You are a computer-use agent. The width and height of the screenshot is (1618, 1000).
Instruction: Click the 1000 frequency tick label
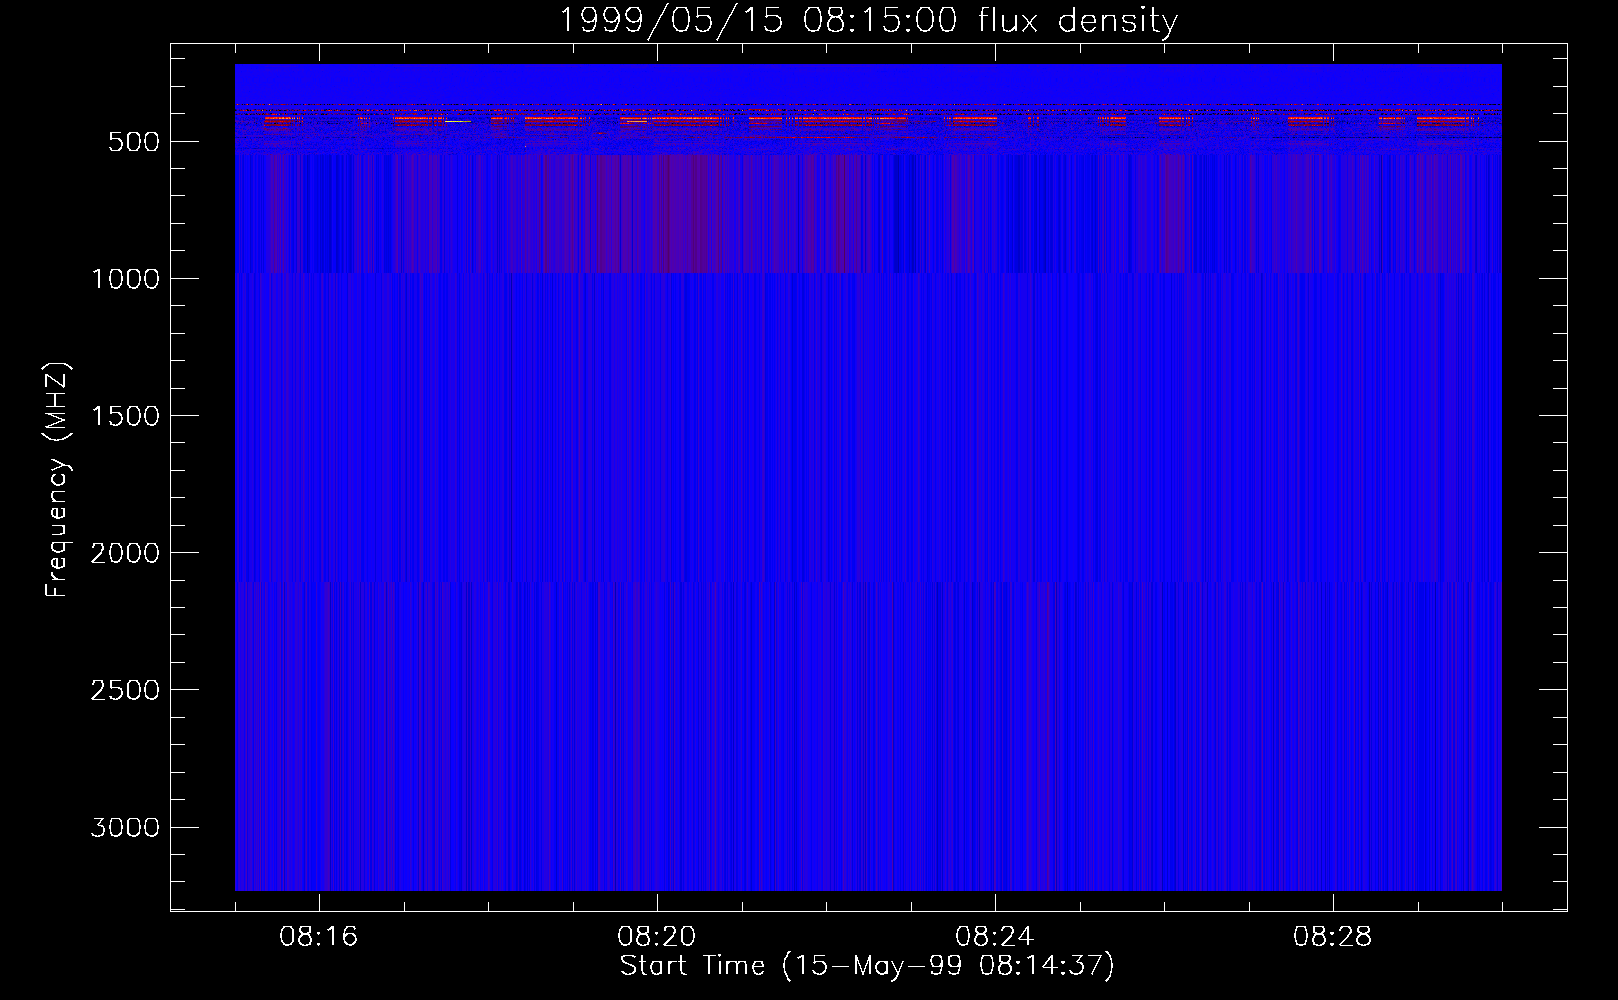(x=125, y=279)
